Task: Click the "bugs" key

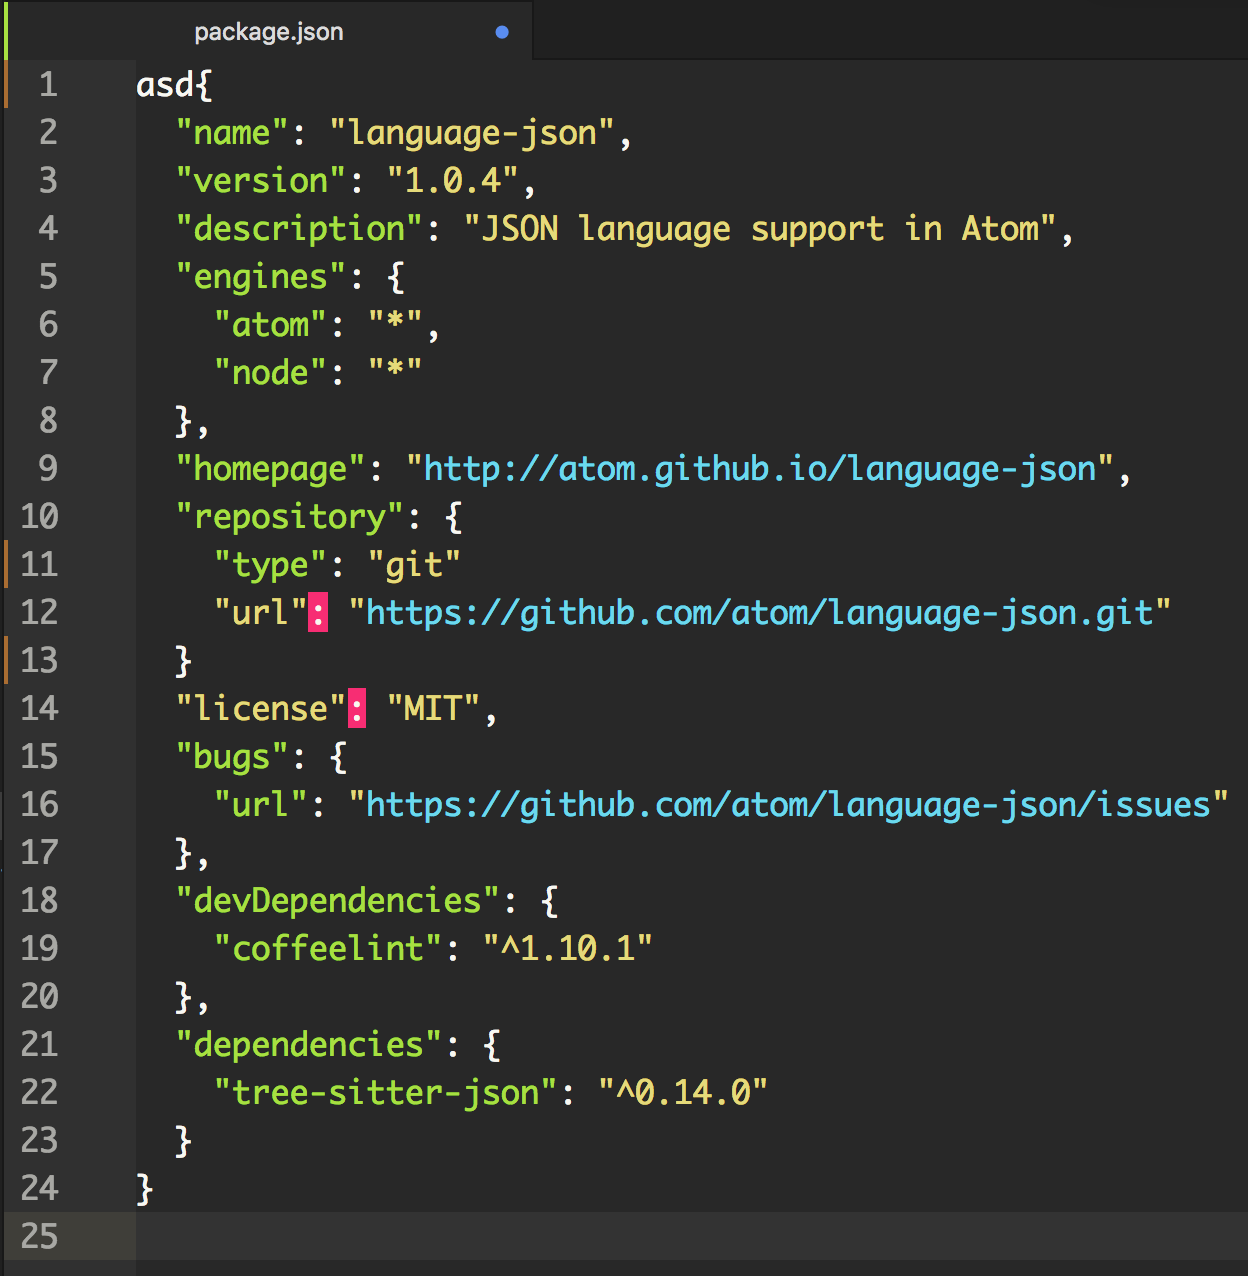Action: (232, 757)
